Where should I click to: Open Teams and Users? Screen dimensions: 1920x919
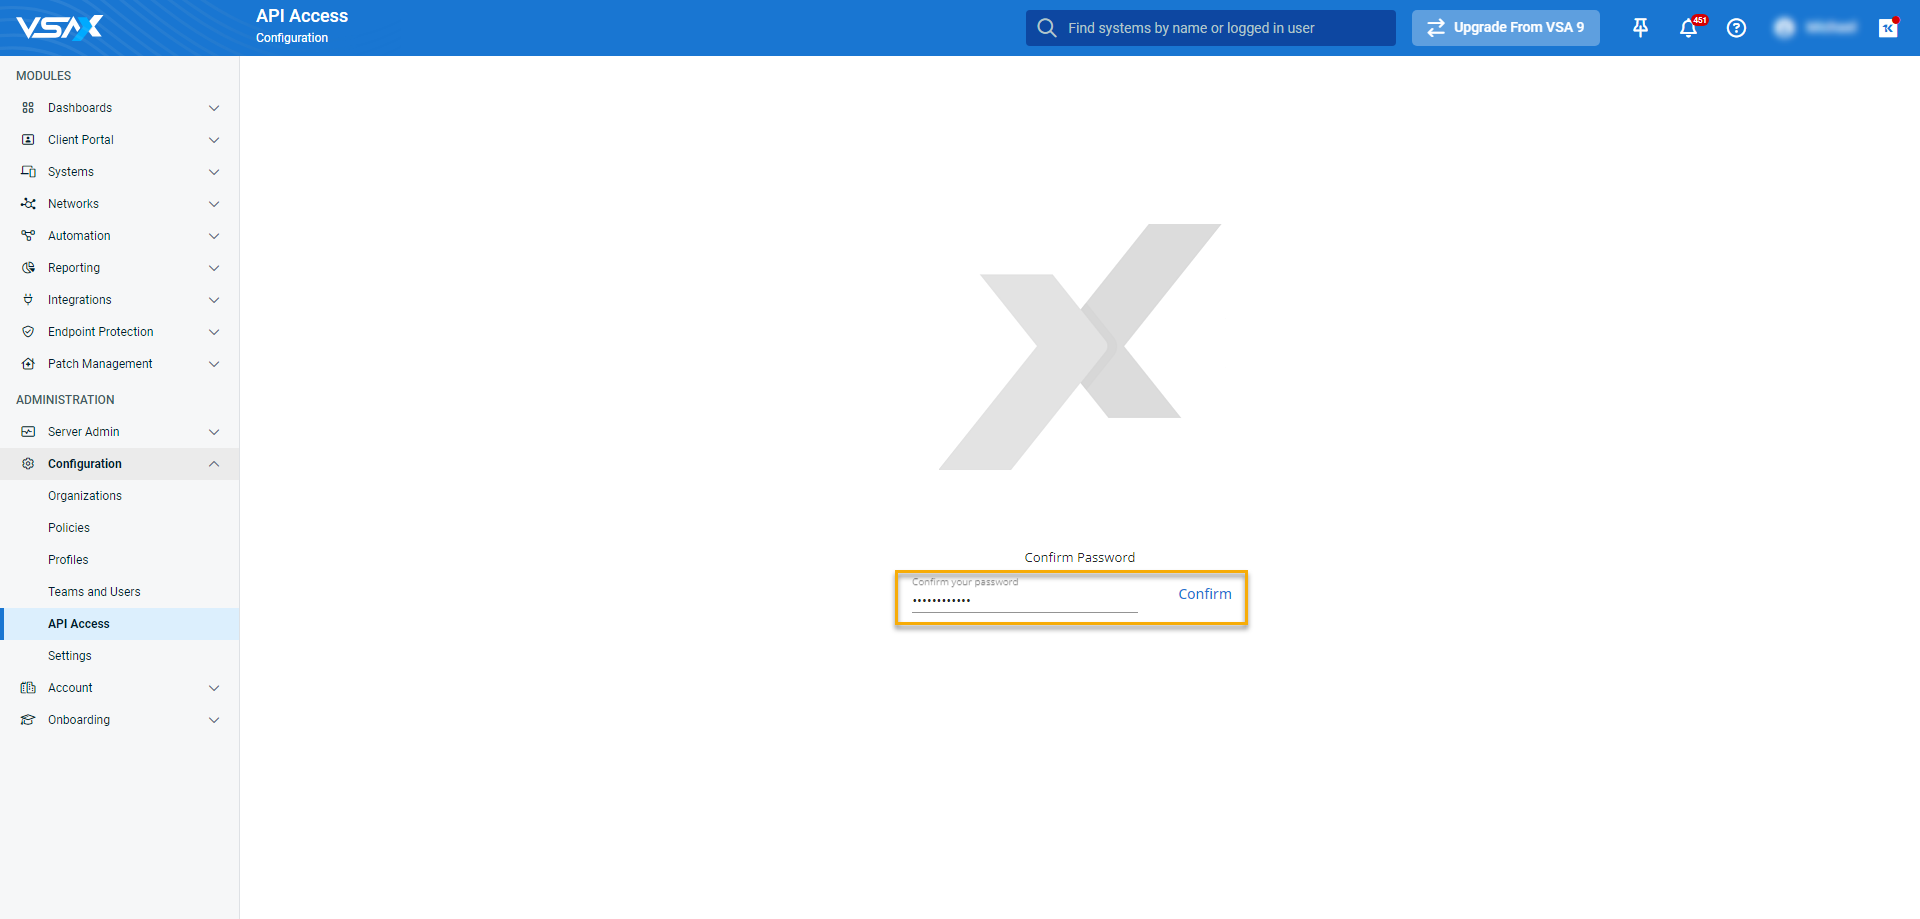pyautogui.click(x=94, y=592)
